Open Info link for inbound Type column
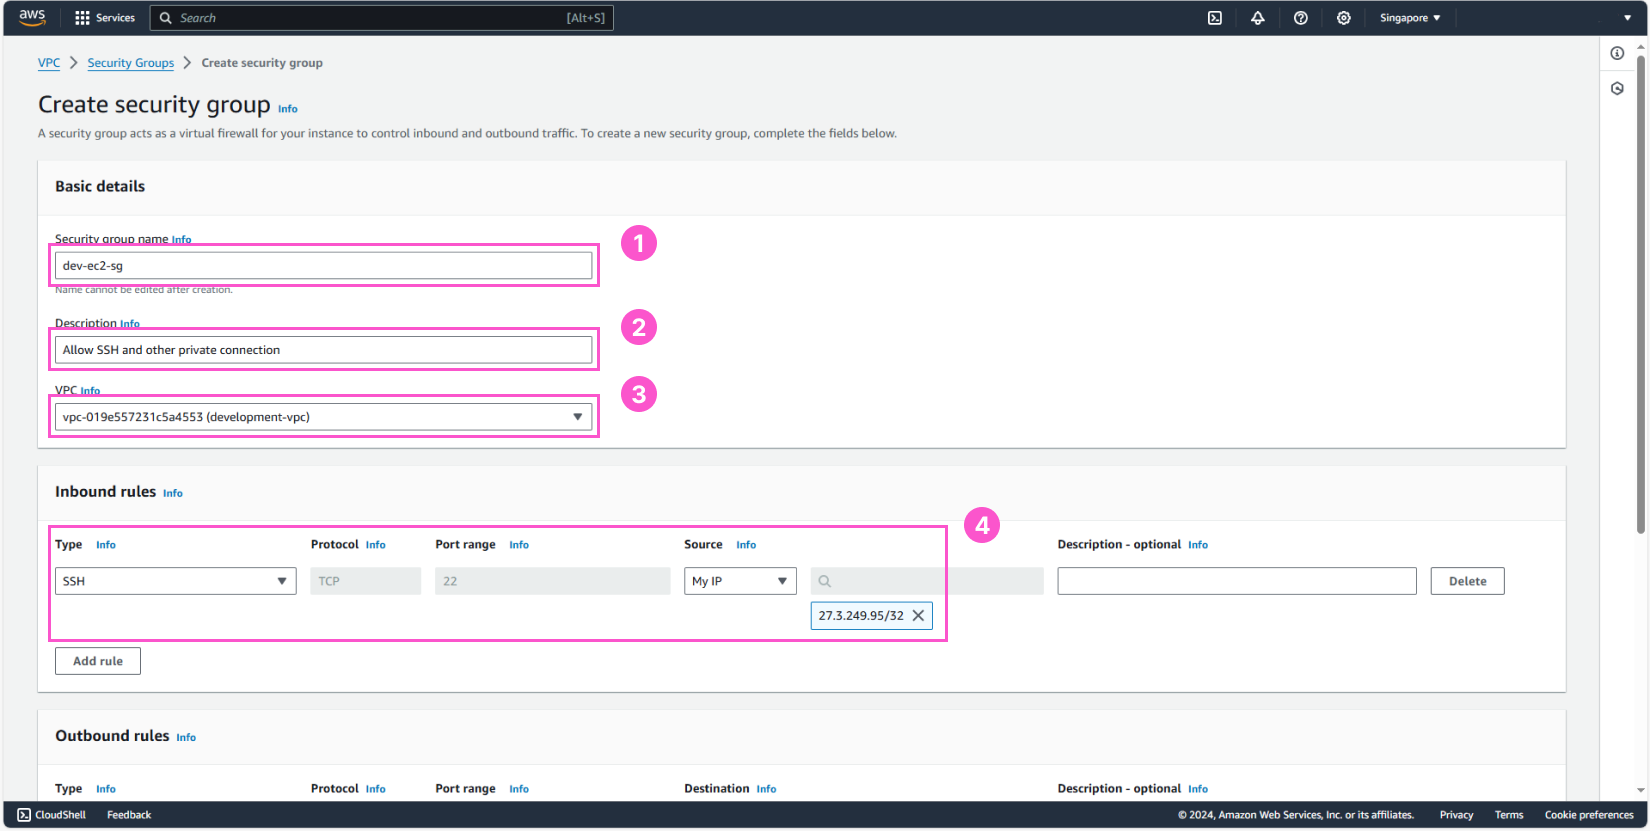Image resolution: width=1650 pixels, height=831 pixels. [106, 545]
